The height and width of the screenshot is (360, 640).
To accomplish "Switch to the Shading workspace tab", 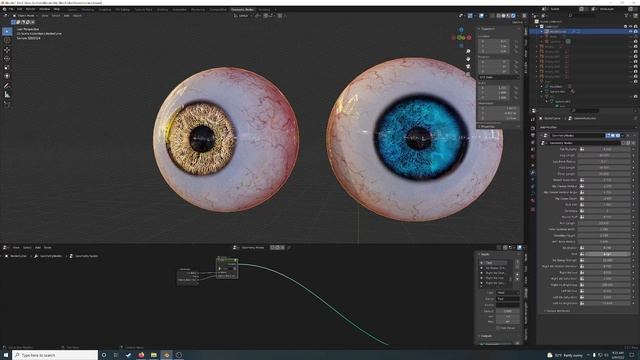I will [162, 9].
